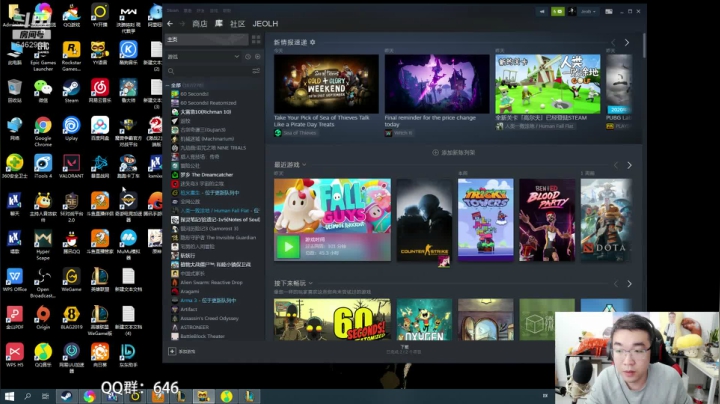Open the Sea of Thieves Gold Glory news
The height and width of the screenshot is (404, 720).
pos(326,84)
